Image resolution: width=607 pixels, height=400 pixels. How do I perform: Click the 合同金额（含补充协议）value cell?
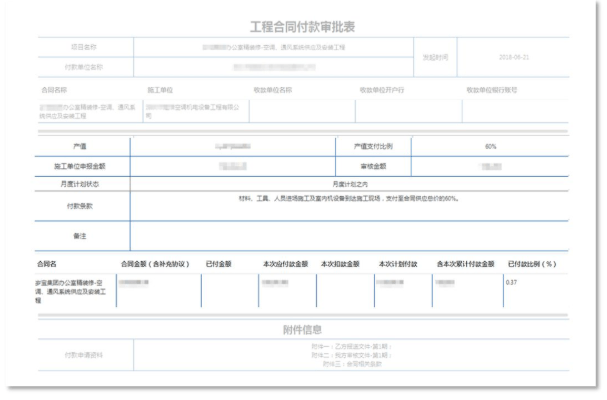tap(159, 290)
